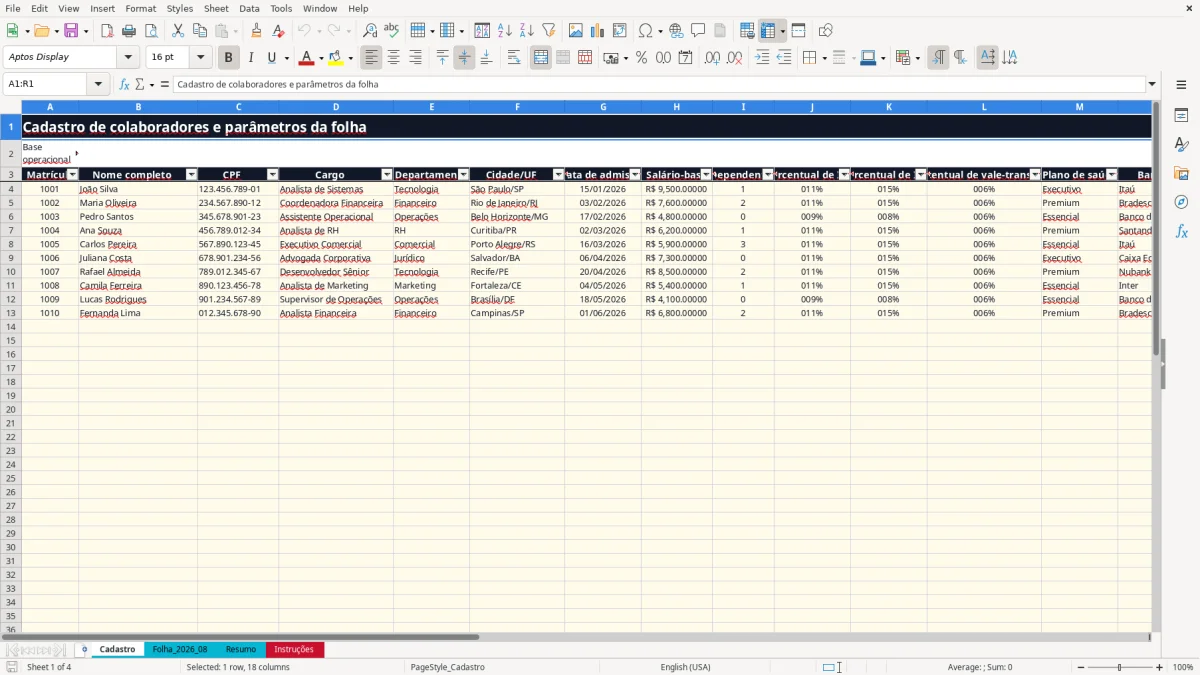Adjust the zoom slider in status bar
Screen dimensions: 1200x675
pyautogui.click(x=1119, y=667)
